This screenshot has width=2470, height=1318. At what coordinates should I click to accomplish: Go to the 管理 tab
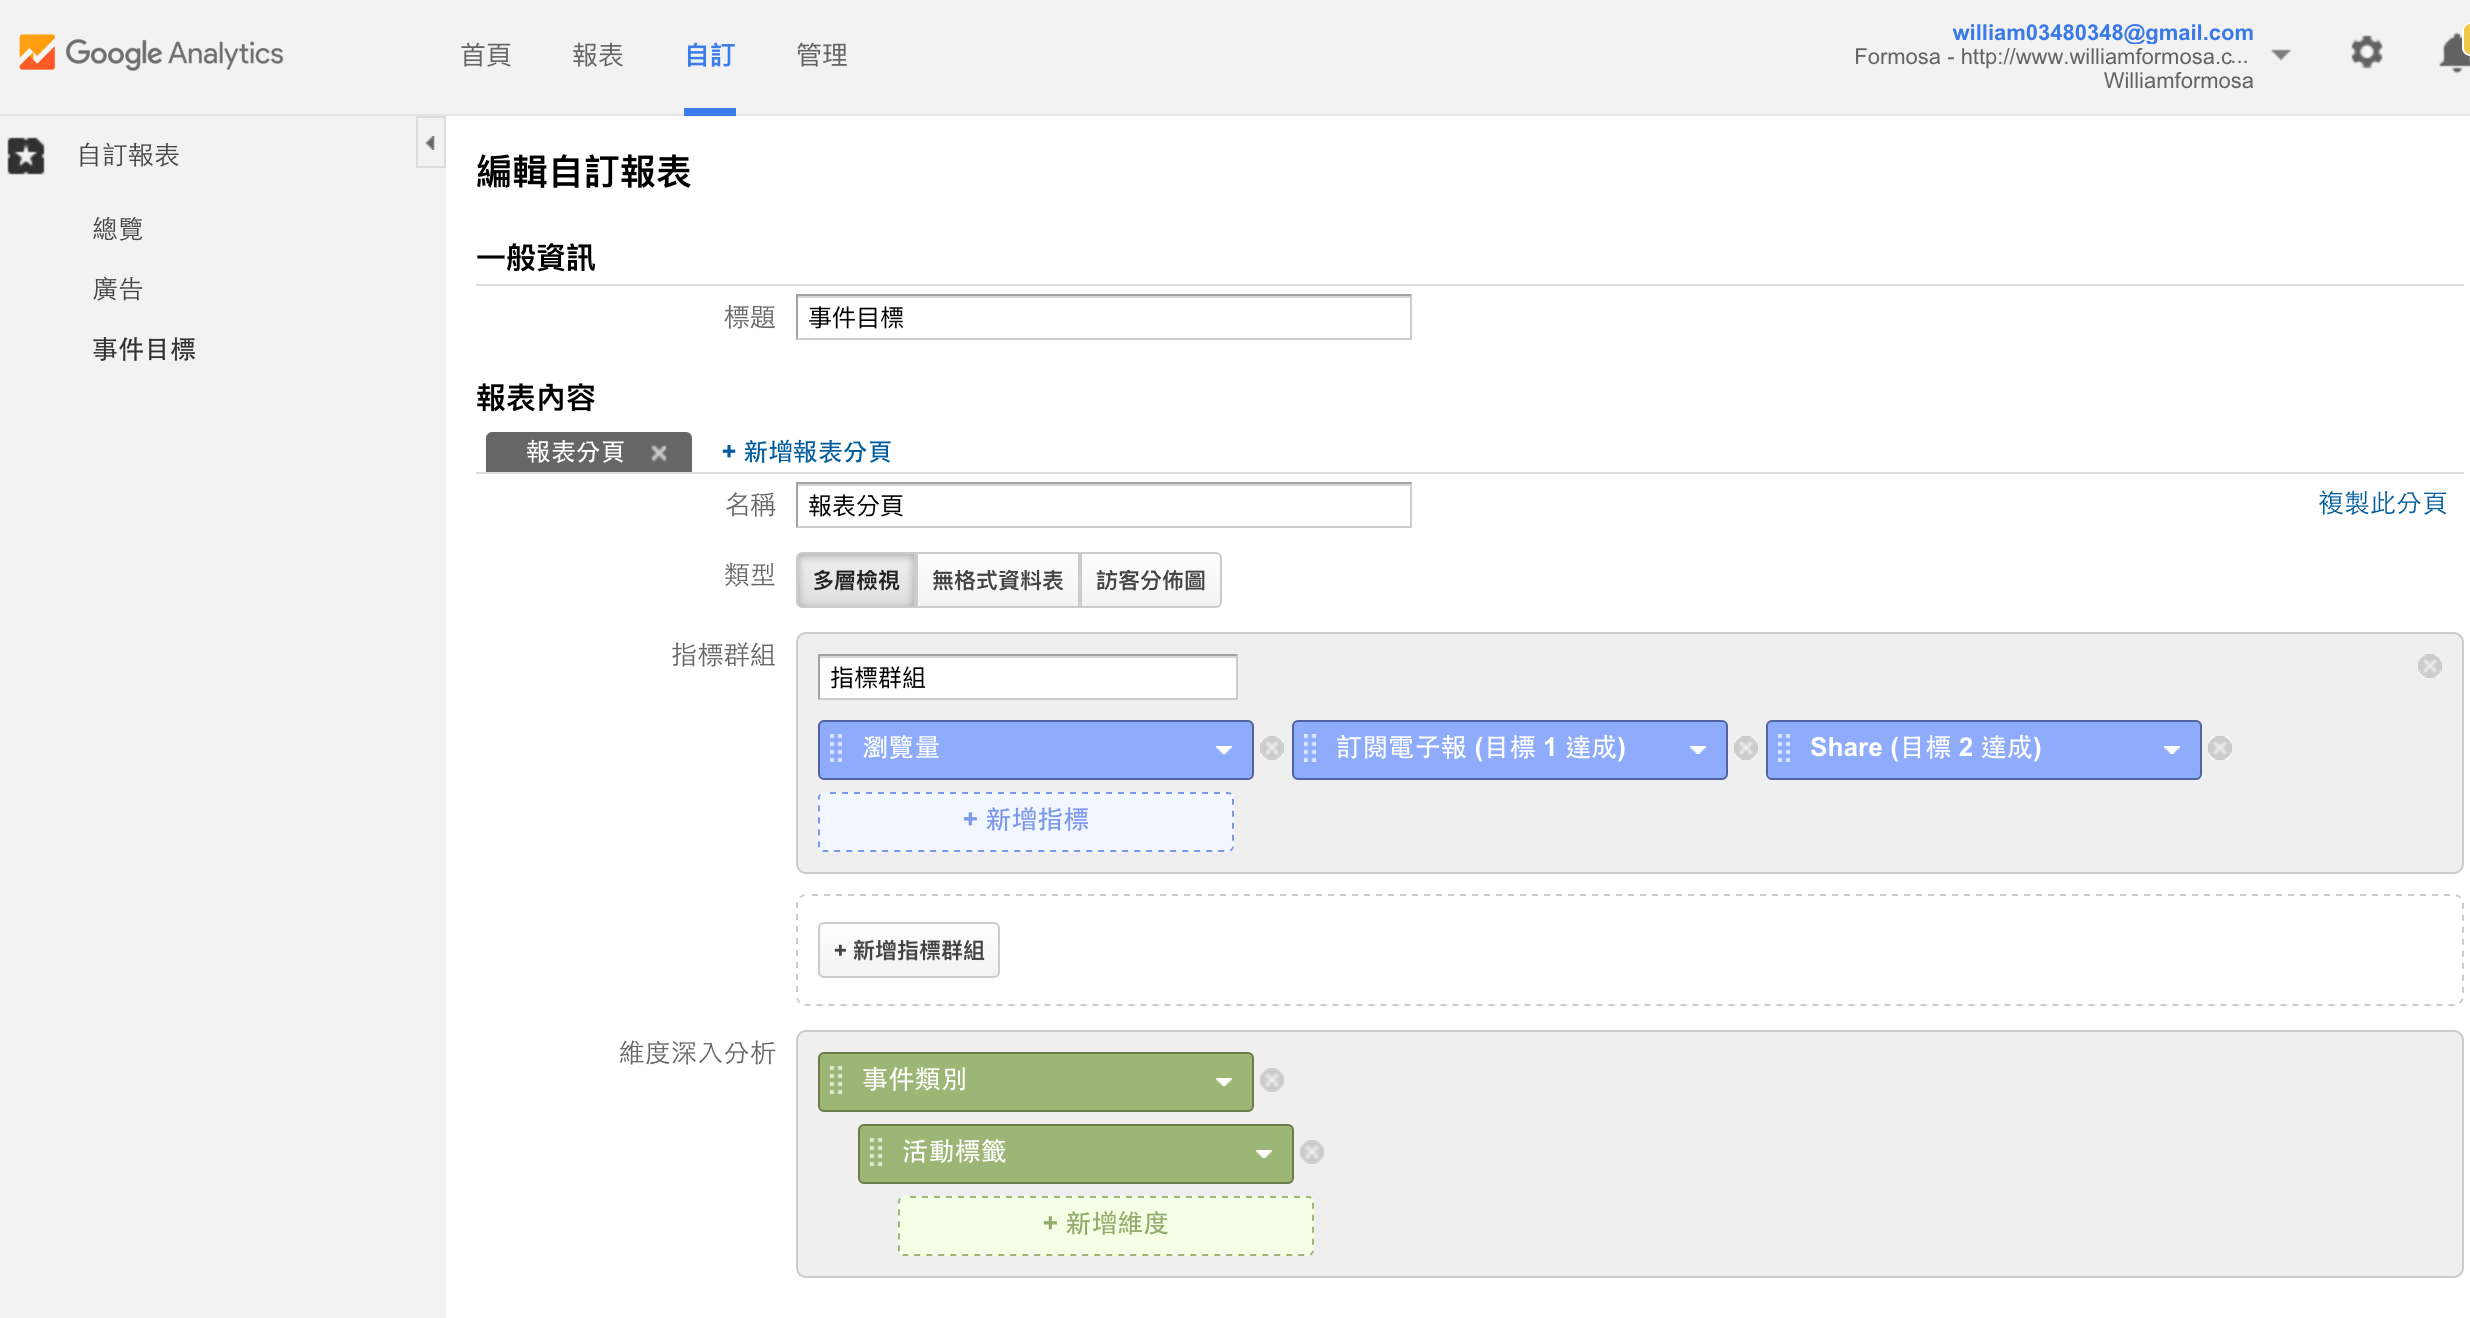tap(822, 55)
